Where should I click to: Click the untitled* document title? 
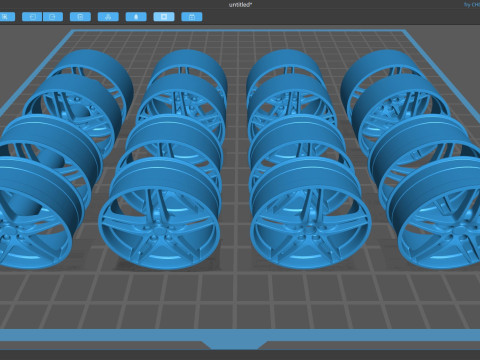[240, 5]
